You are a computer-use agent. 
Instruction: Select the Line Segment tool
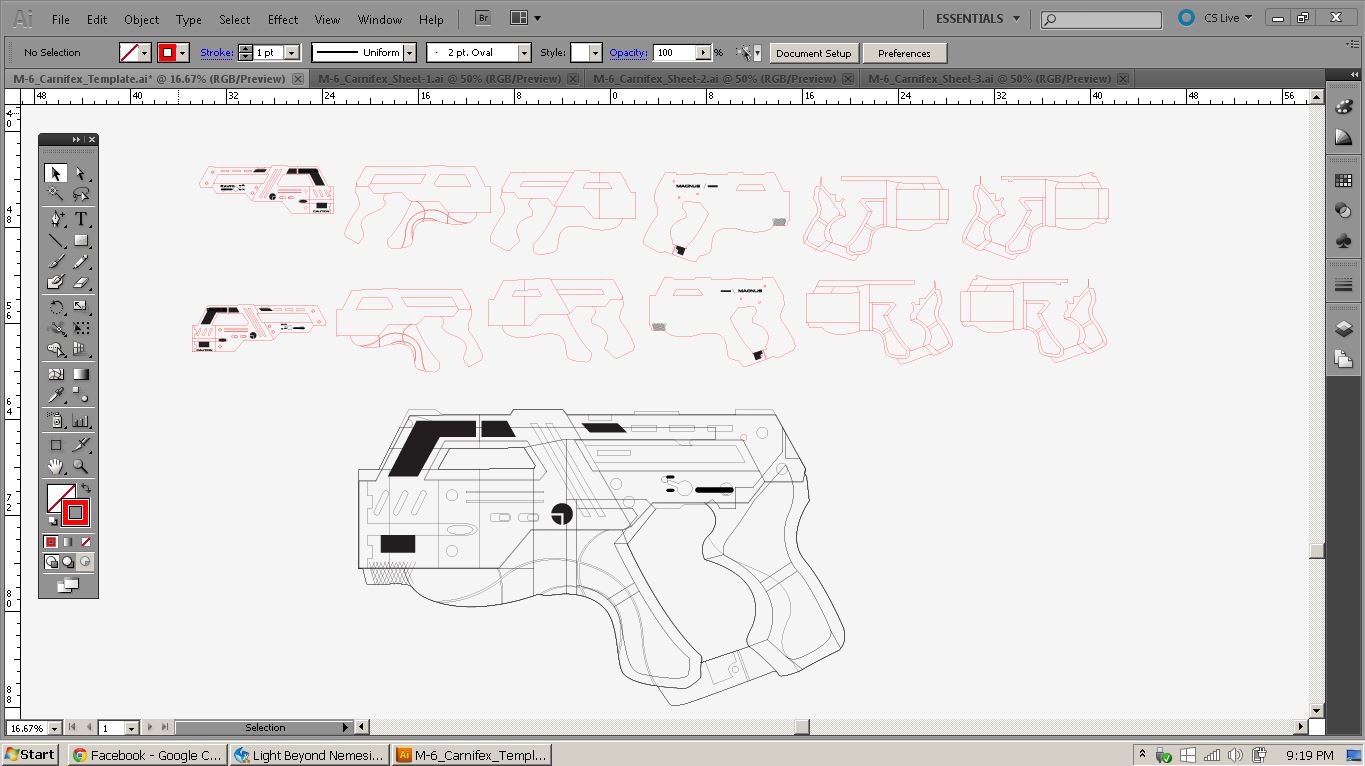tap(56, 240)
